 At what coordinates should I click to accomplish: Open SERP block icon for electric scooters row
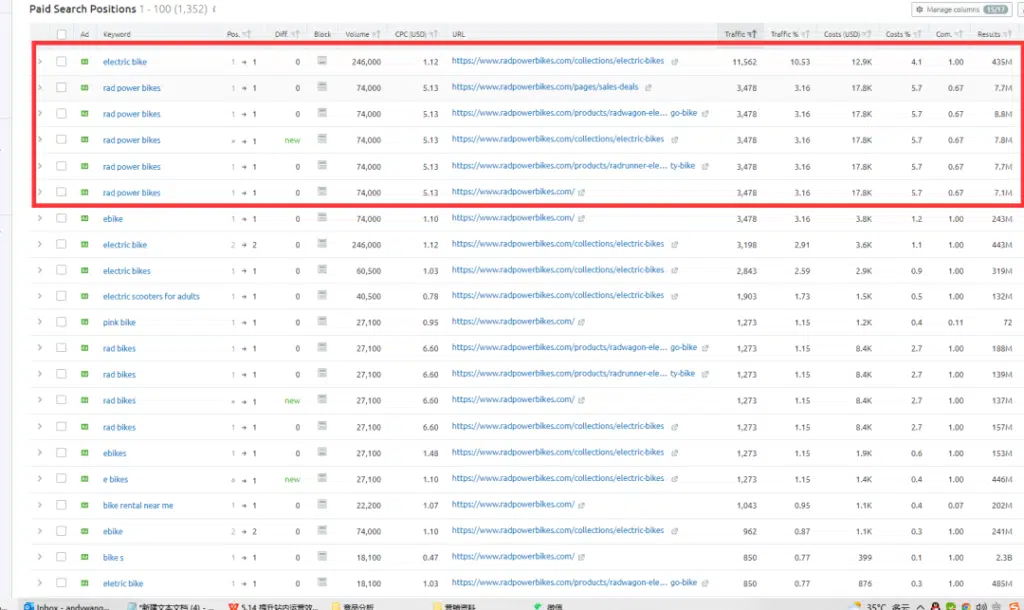coord(322,295)
